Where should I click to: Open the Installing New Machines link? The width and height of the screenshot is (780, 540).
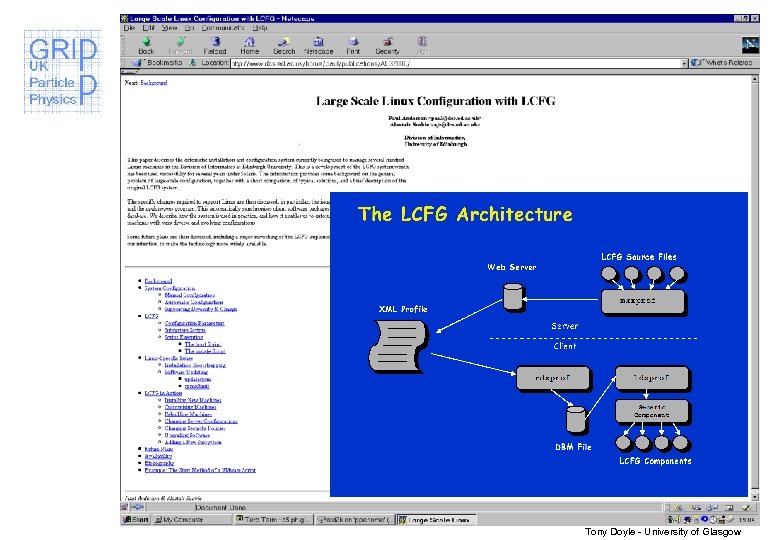[x=193, y=400]
